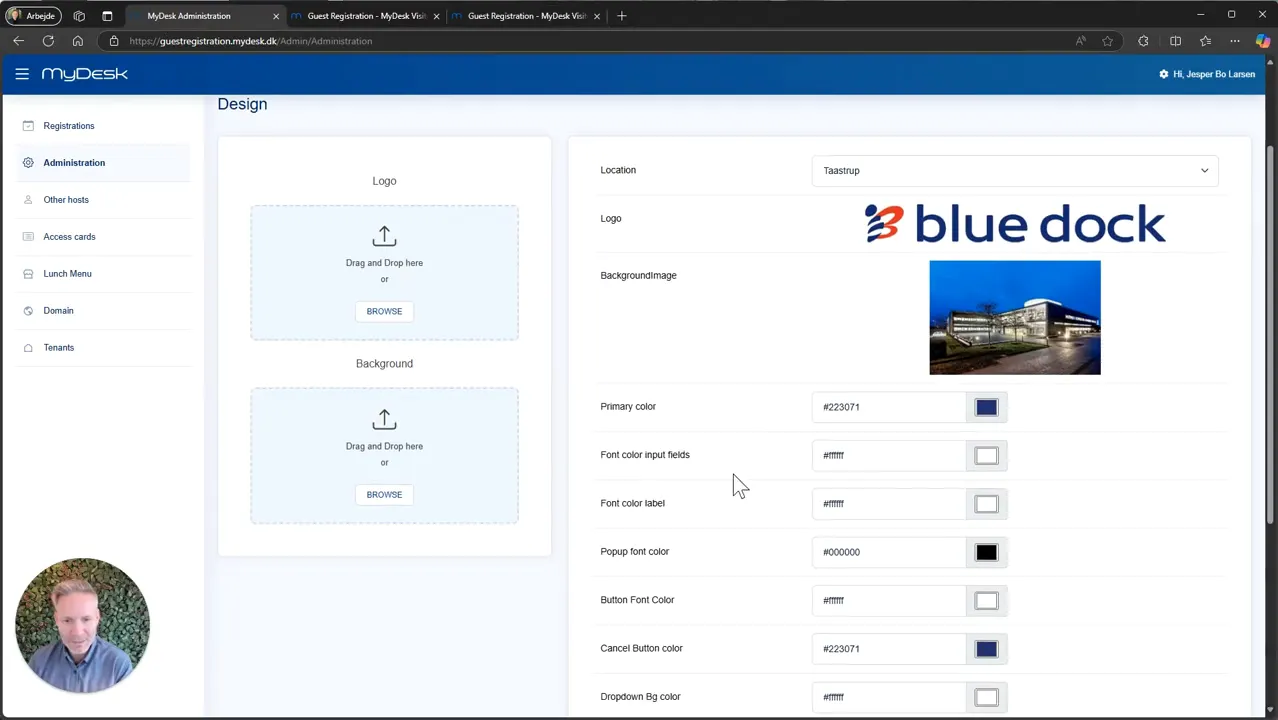The height and width of the screenshot is (720, 1278).
Task: Click BROWSE under the Logo upload area
Action: point(384,311)
